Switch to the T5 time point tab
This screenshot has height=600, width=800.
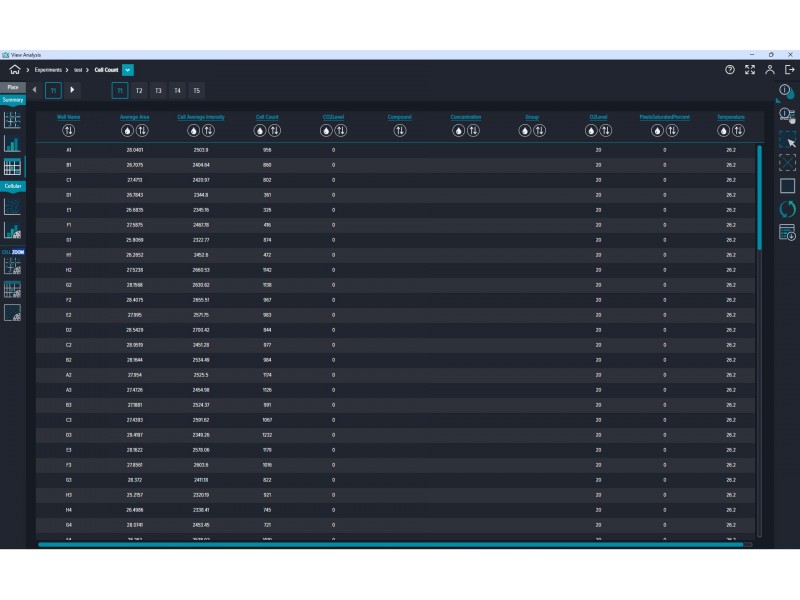click(x=197, y=91)
